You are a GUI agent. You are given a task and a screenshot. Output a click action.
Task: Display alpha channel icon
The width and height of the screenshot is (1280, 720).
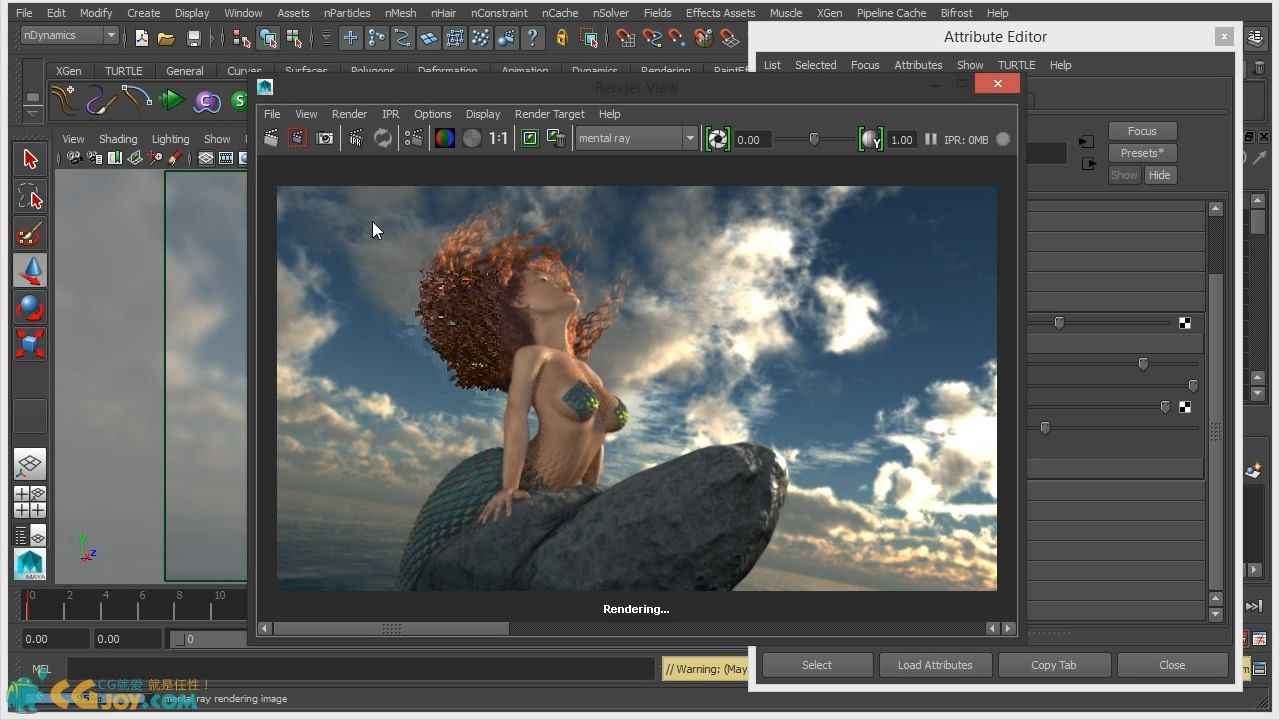pos(472,139)
